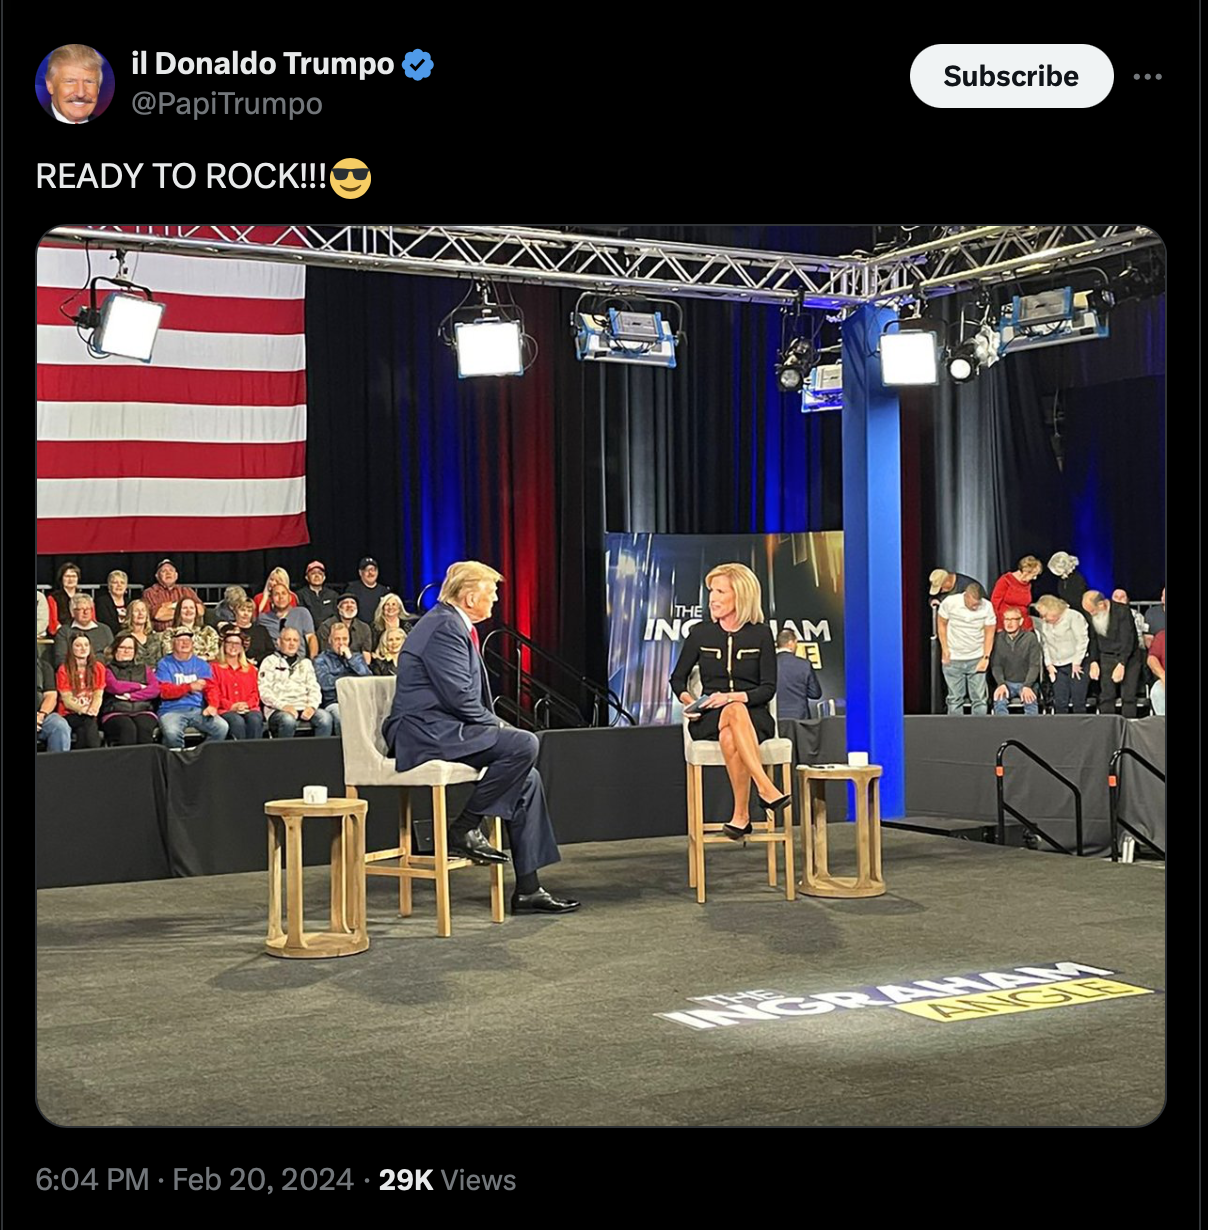Visit the @PapiTrumpo handle link
Viewport: 1208px width, 1230px height.
coord(227,104)
